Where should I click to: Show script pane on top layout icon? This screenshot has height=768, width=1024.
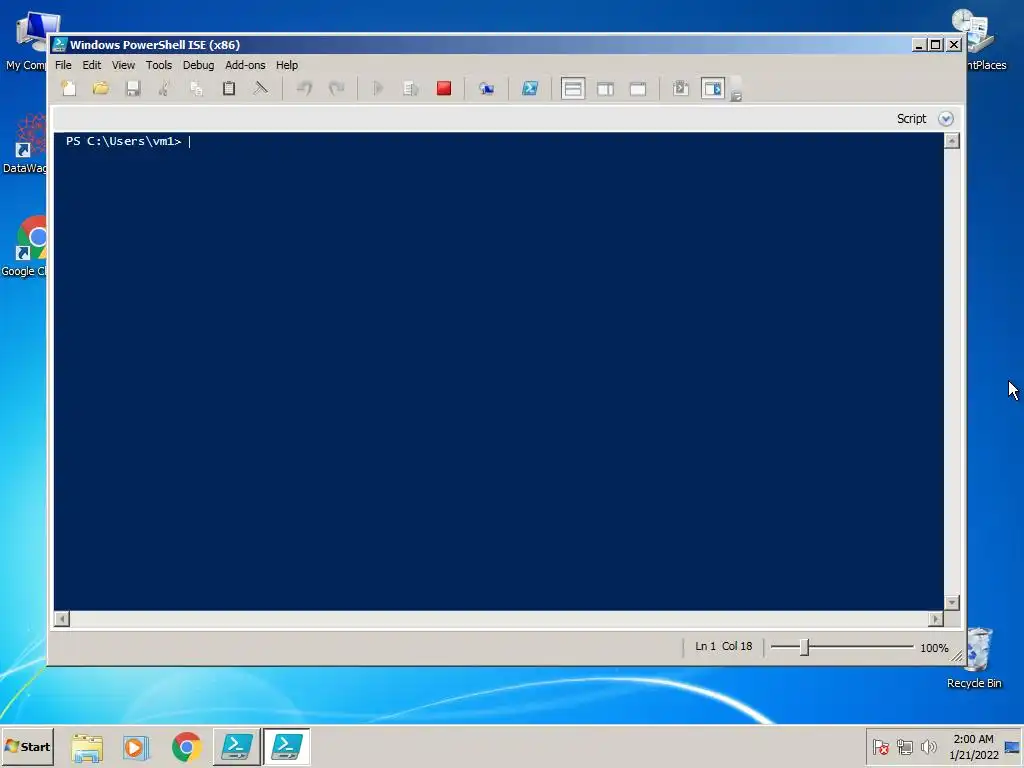(x=573, y=88)
